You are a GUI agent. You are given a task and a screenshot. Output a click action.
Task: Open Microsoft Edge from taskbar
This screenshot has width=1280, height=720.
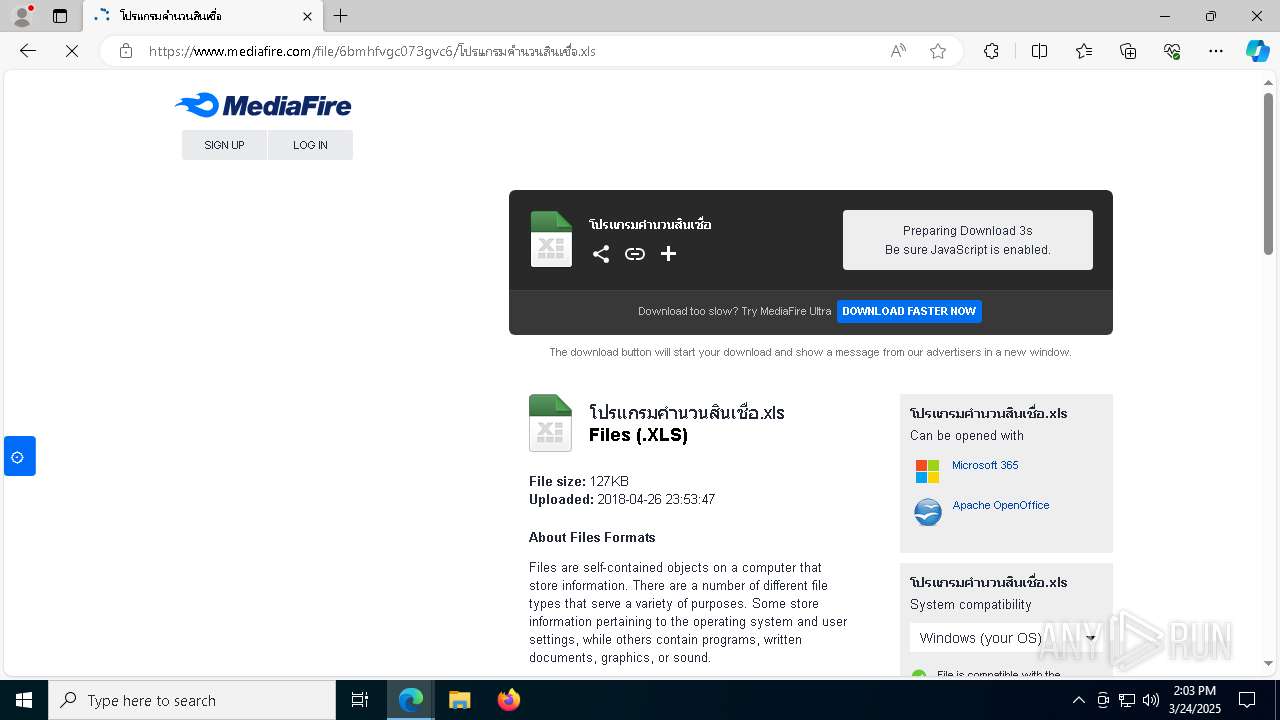(411, 700)
